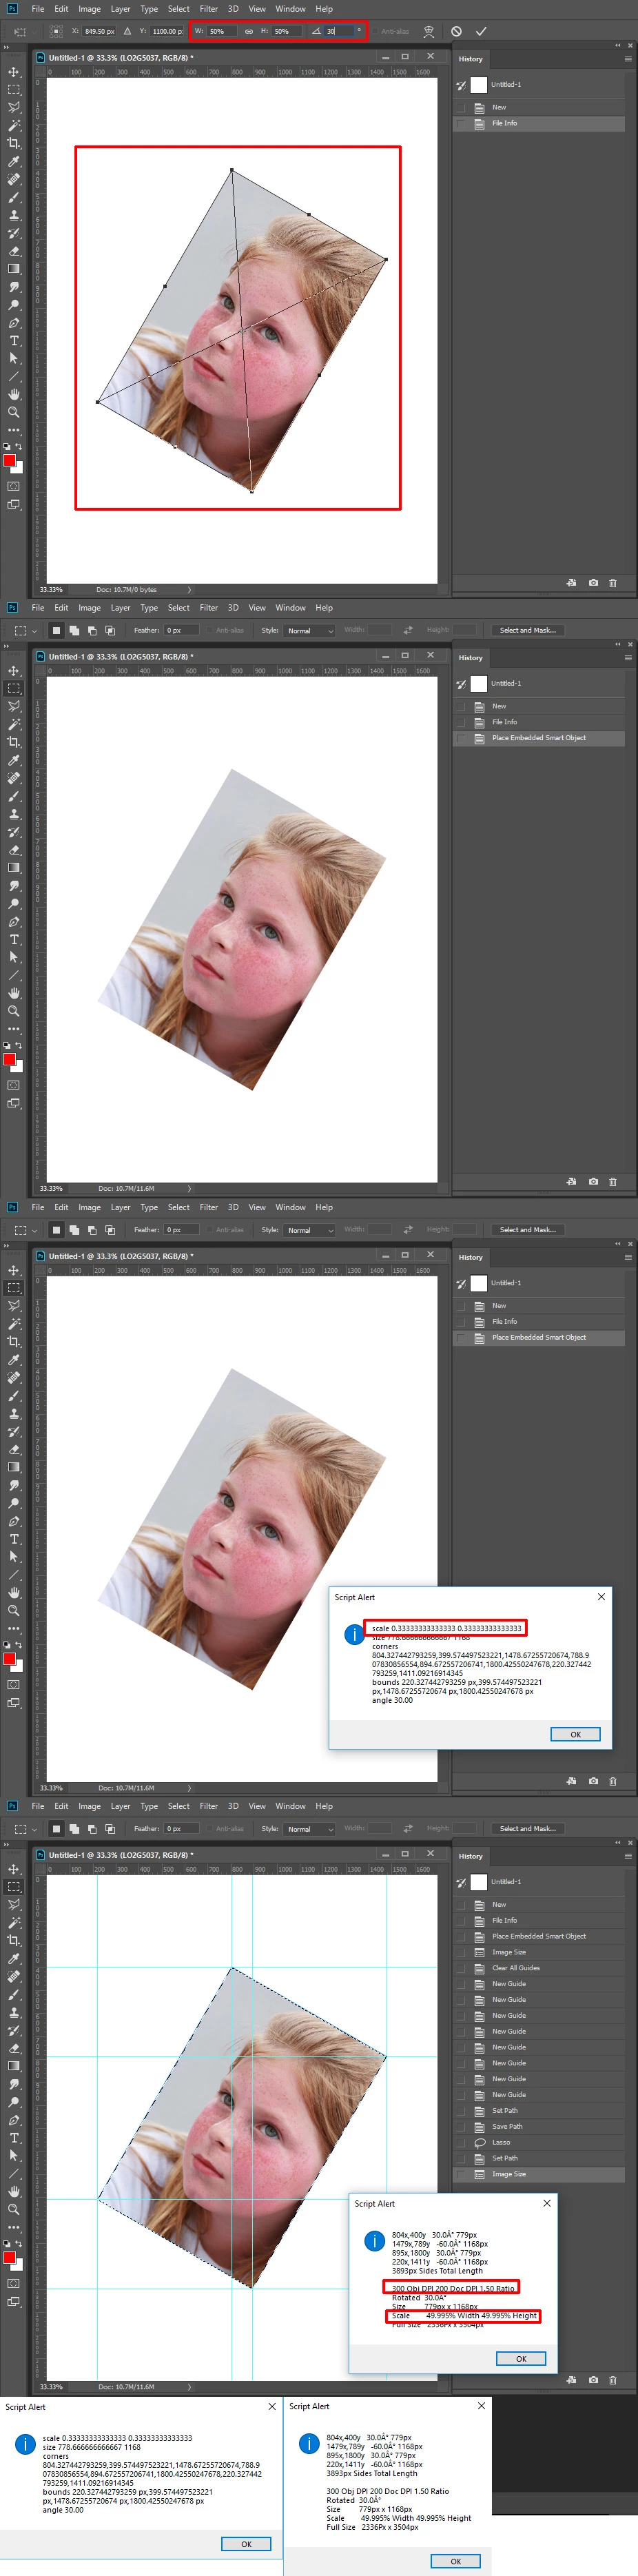Select Pen tool in the guides window

(x=14, y=2120)
